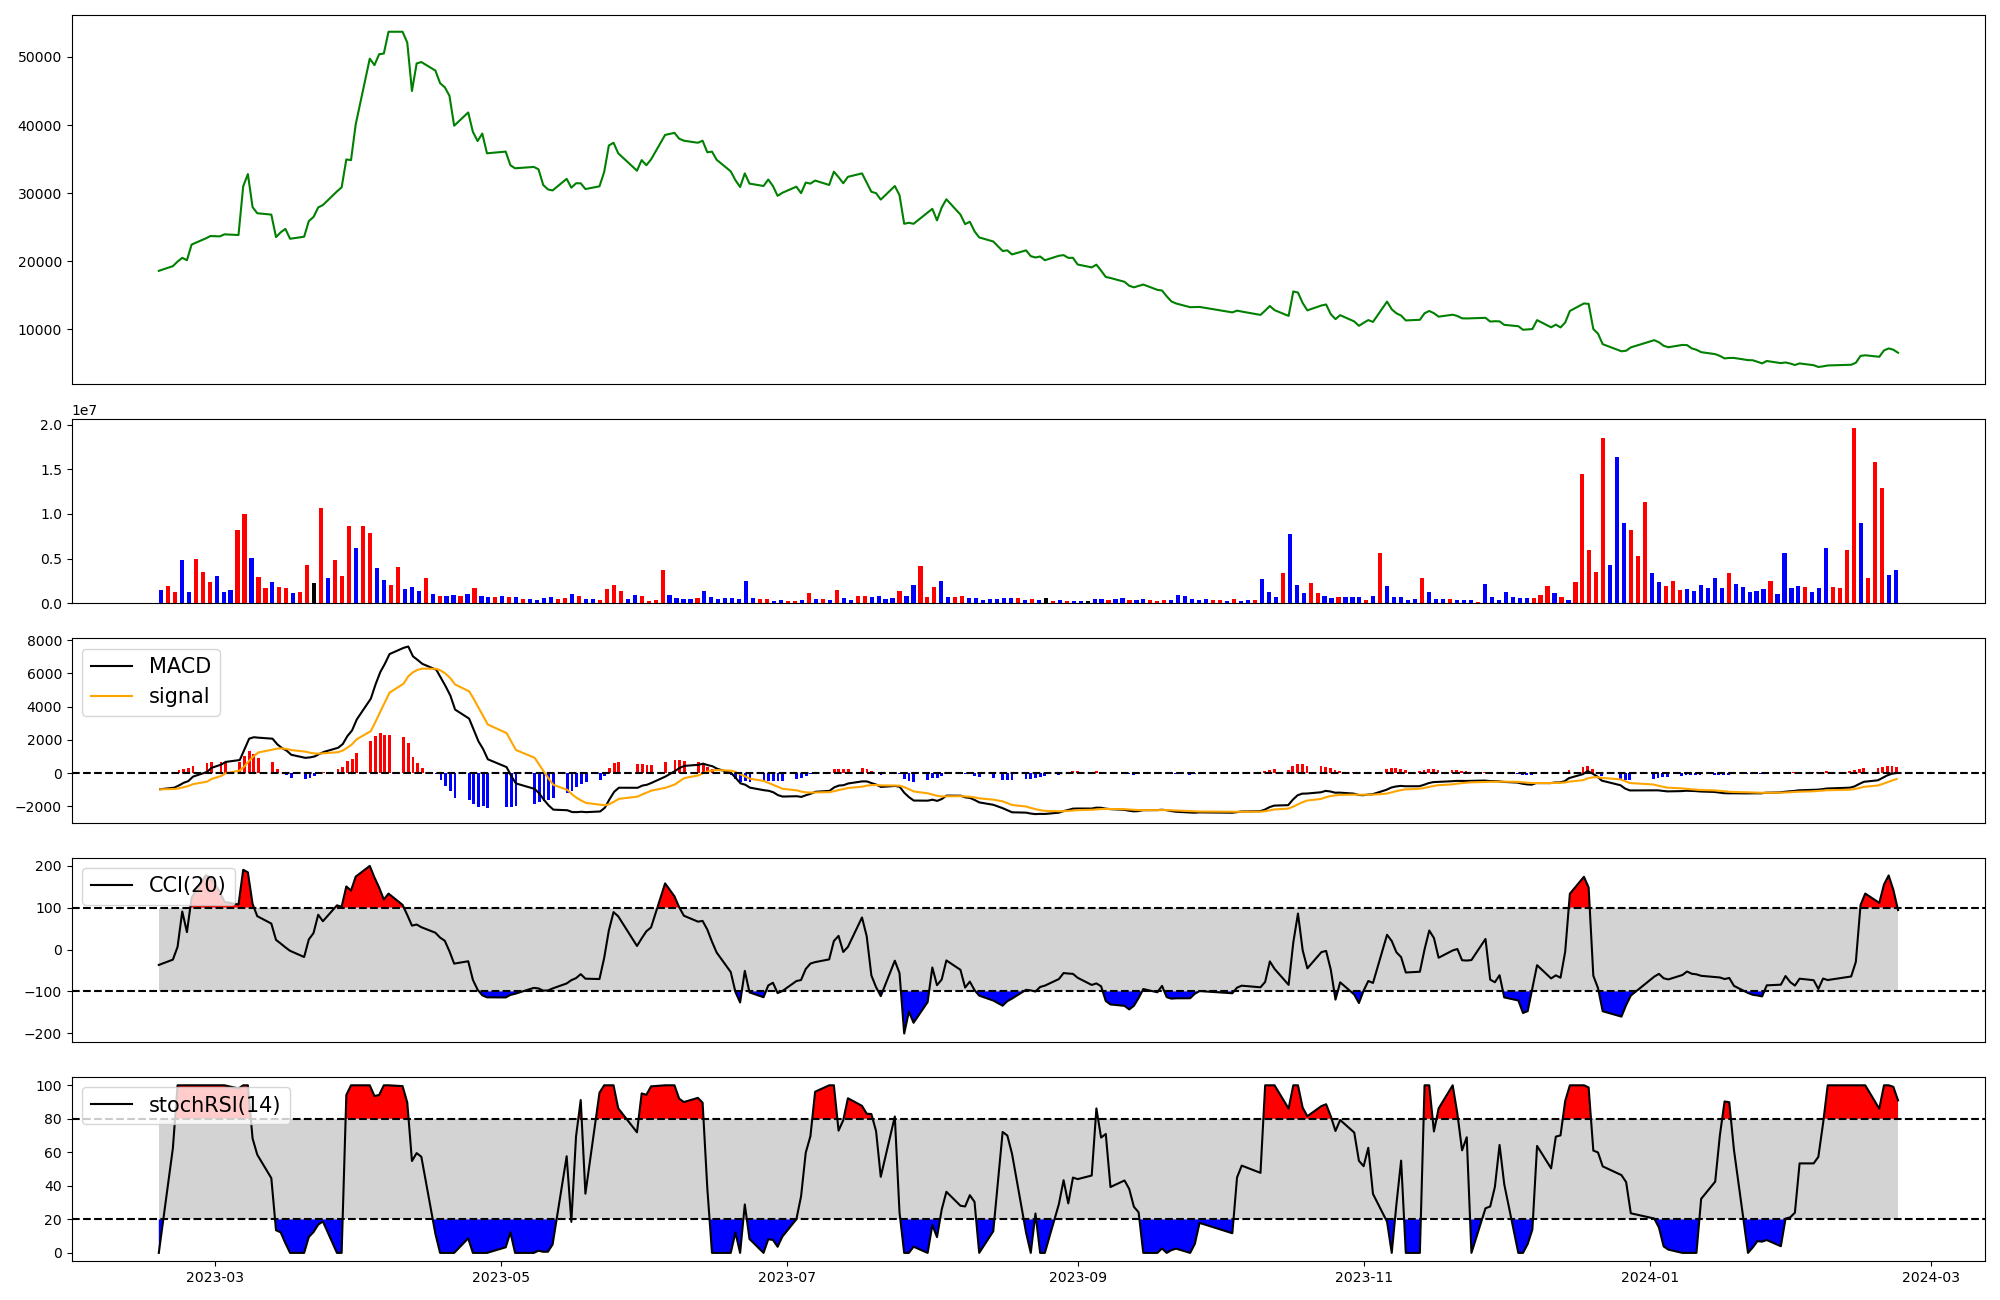Click the 1.5 tick on volume axis
Screen dimensions: 2000x1300
pyautogui.click(x=51, y=470)
